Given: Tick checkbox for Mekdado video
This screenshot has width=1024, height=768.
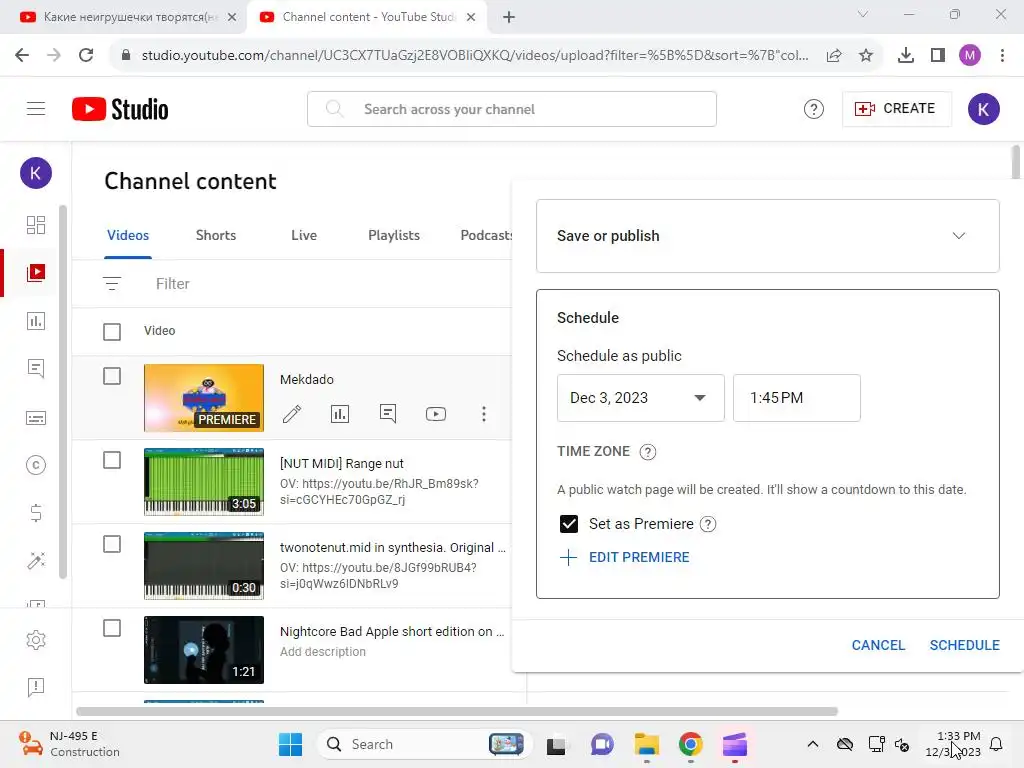Looking at the screenshot, I should [112, 376].
